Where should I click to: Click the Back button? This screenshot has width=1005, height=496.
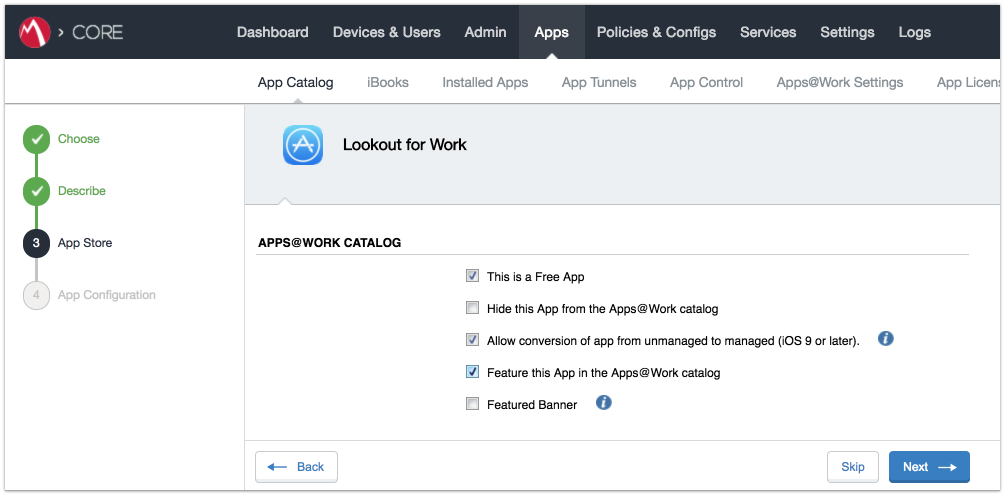click(297, 467)
